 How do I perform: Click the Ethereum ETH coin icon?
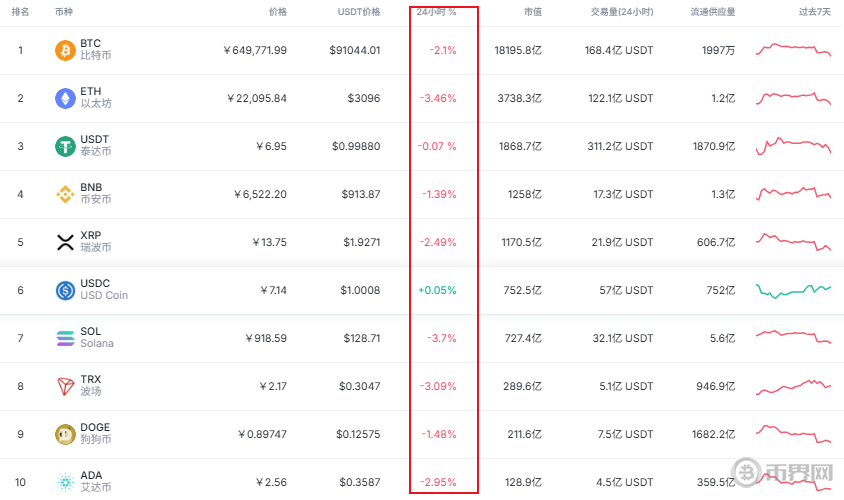click(65, 98)
